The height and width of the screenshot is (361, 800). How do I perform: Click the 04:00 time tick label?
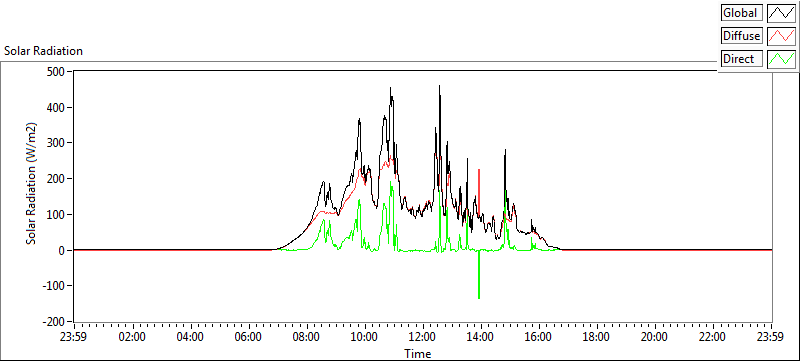pos(191,337)
